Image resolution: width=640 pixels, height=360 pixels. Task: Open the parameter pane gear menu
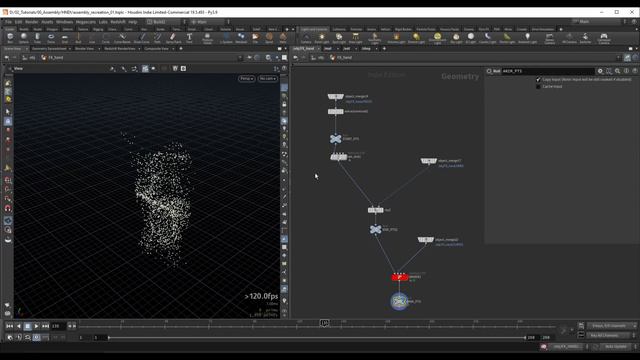[600, 71]
